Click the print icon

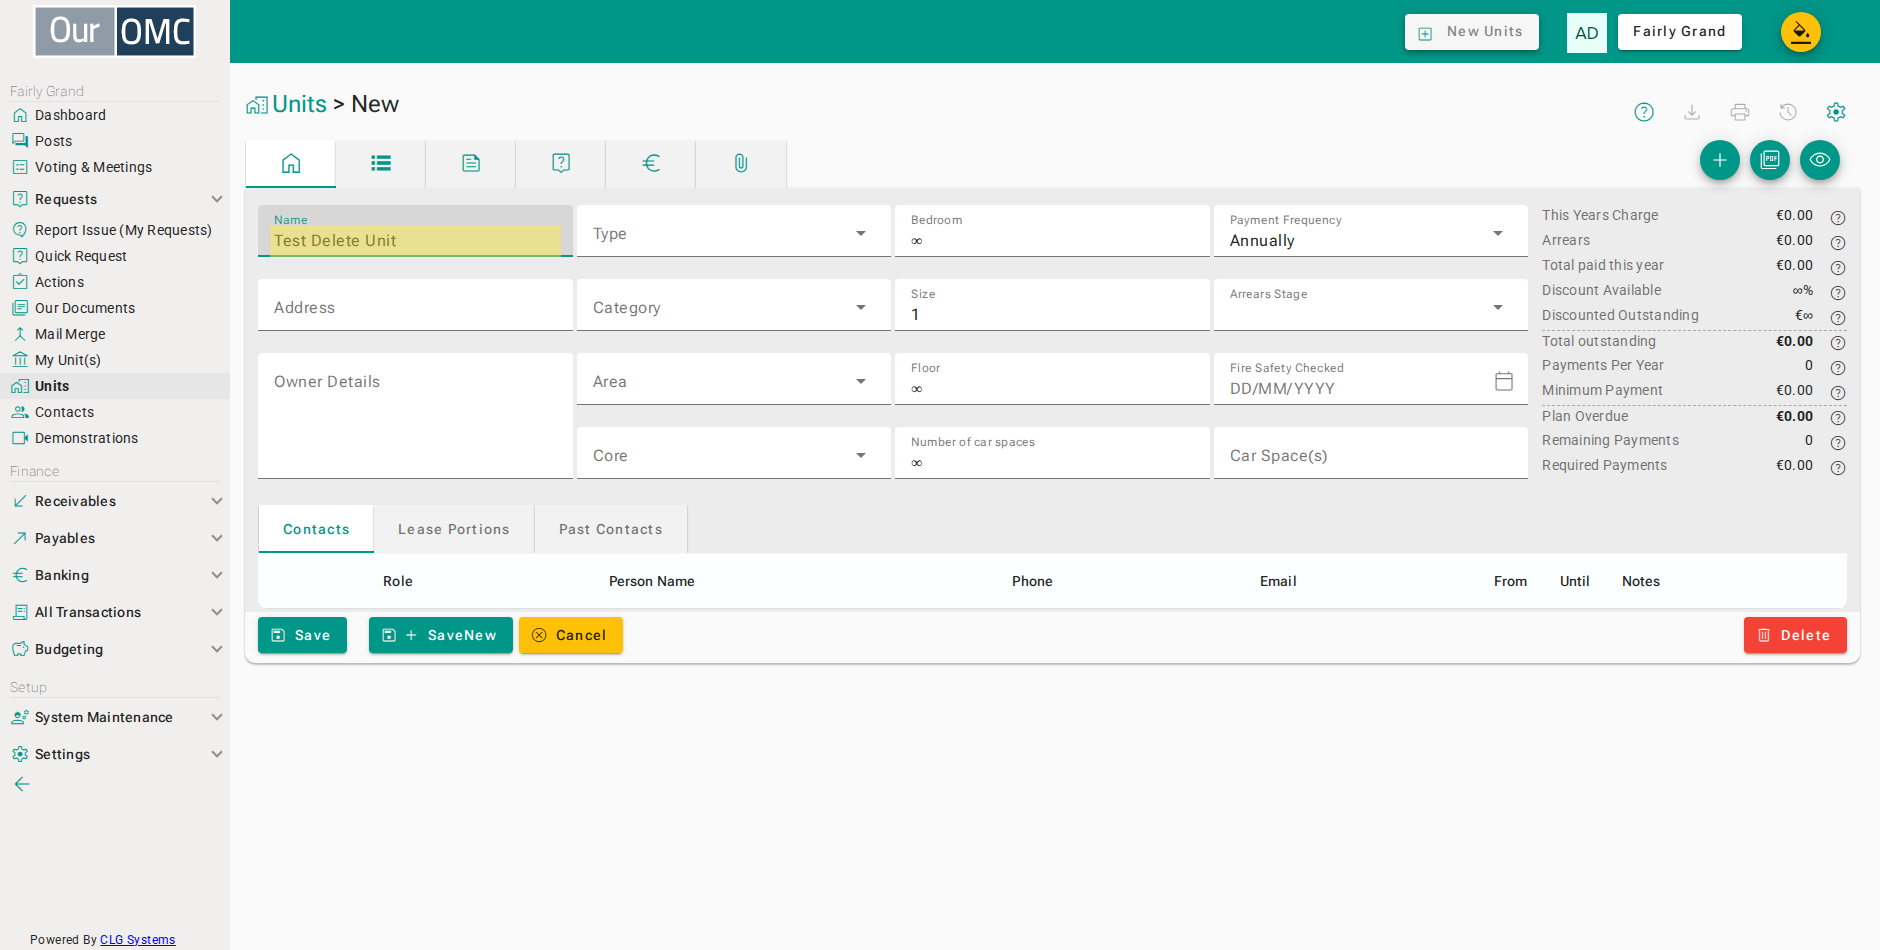coord(1740,112)
